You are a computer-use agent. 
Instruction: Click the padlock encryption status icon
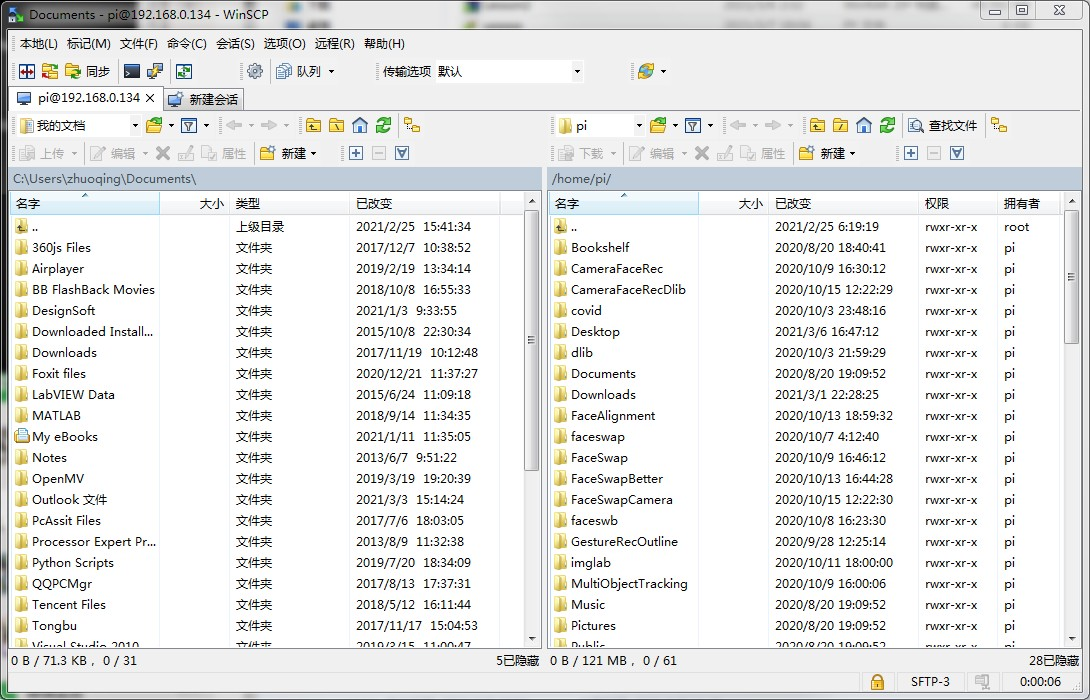pyautogui.click(x=877, y=682)
